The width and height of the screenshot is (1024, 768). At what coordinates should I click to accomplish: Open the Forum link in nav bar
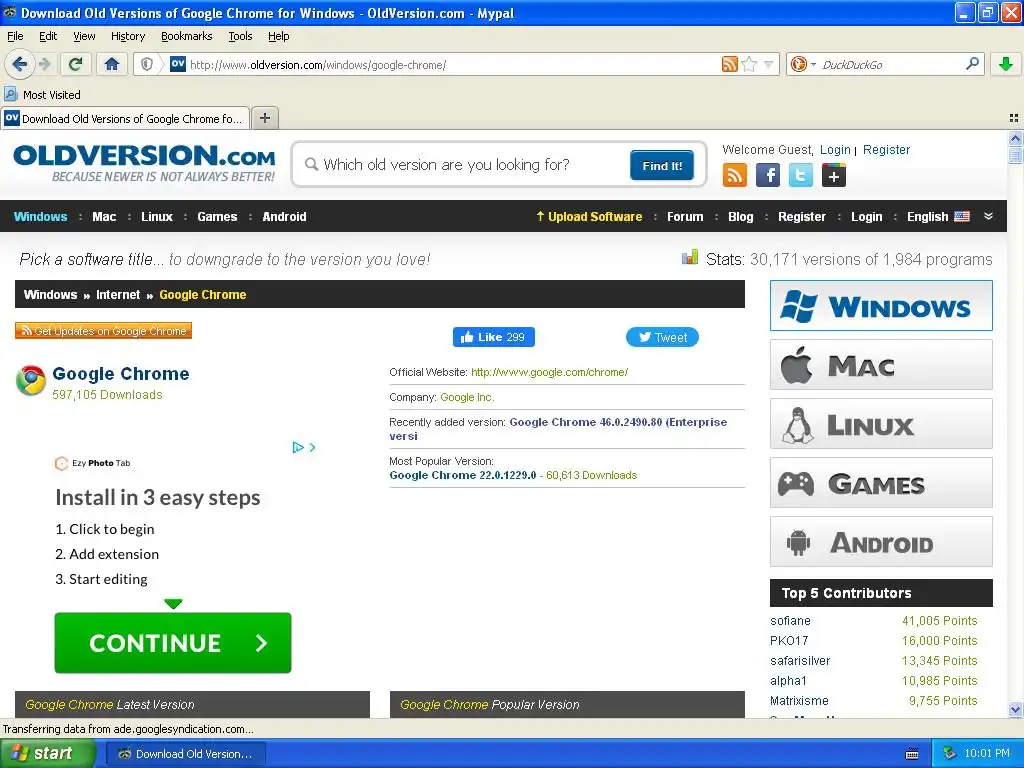685,216
